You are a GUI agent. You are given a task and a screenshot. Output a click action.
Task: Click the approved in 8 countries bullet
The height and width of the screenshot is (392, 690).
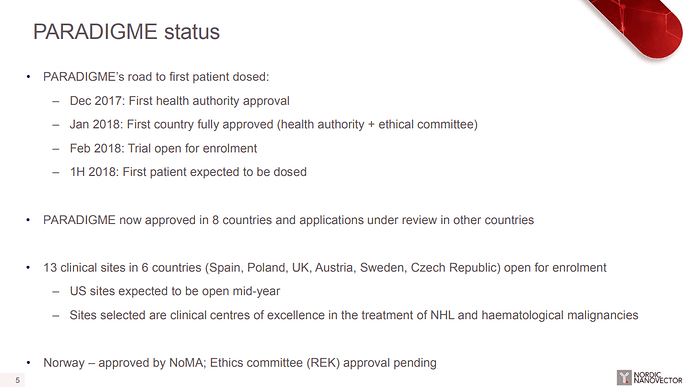288,220
